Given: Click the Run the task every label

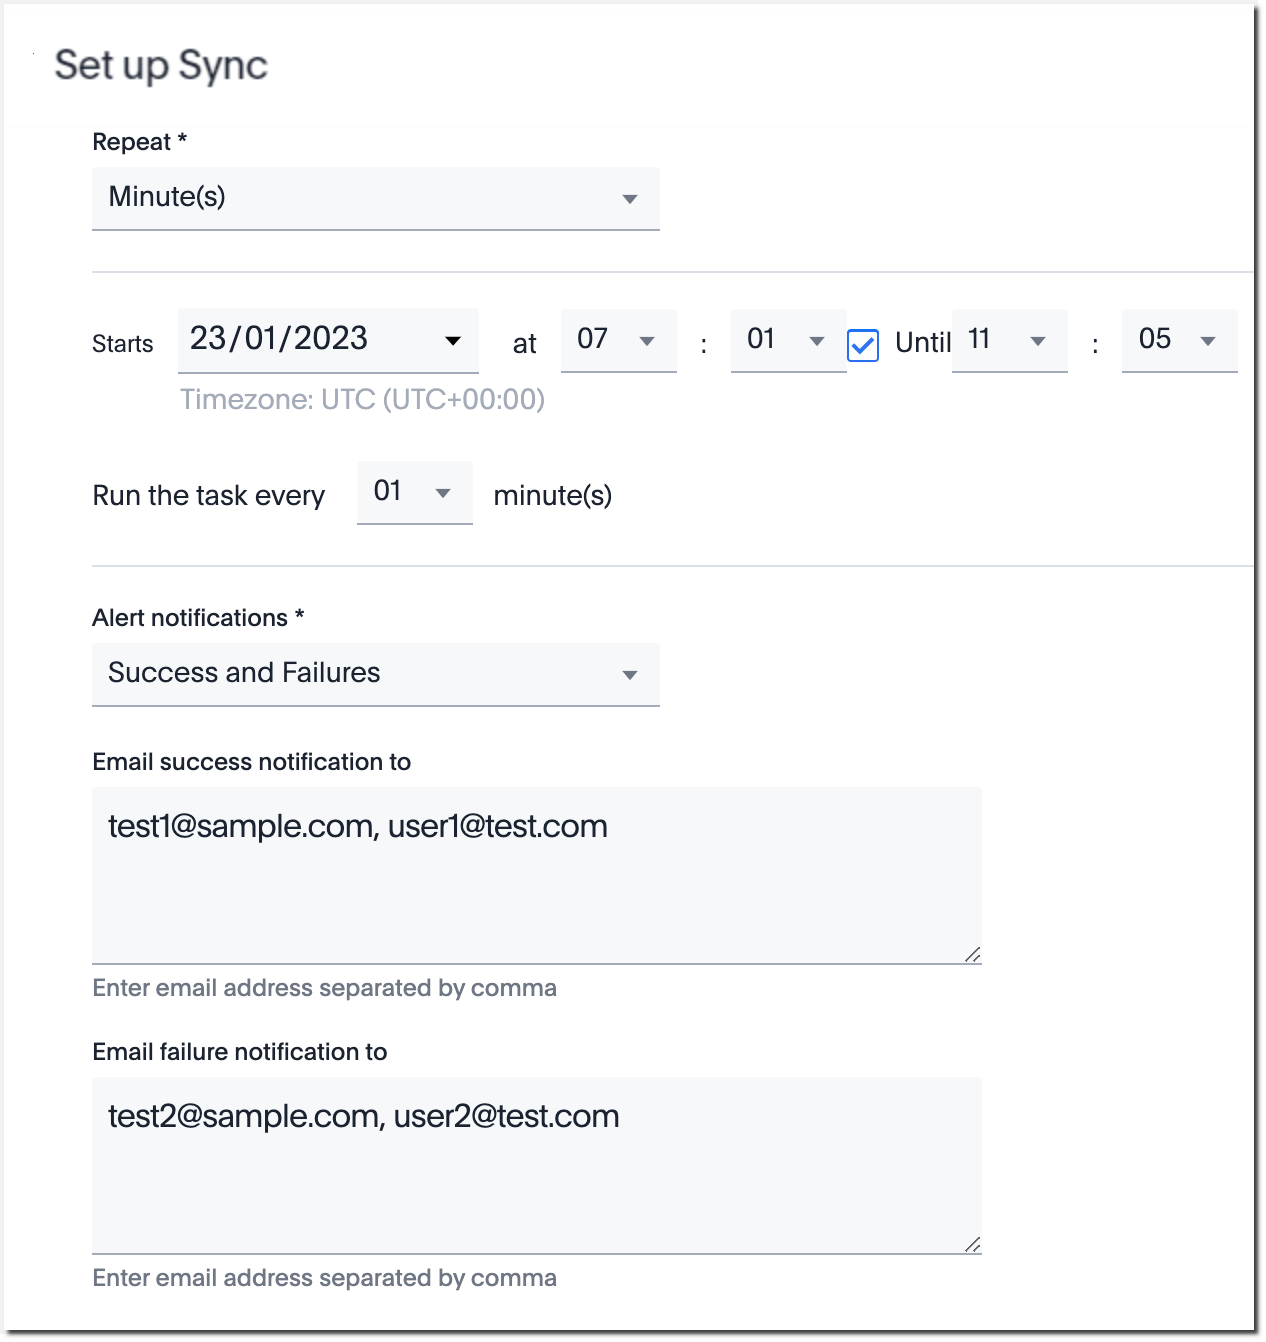Looking at the screenshot, I should (x=209, y=494).
